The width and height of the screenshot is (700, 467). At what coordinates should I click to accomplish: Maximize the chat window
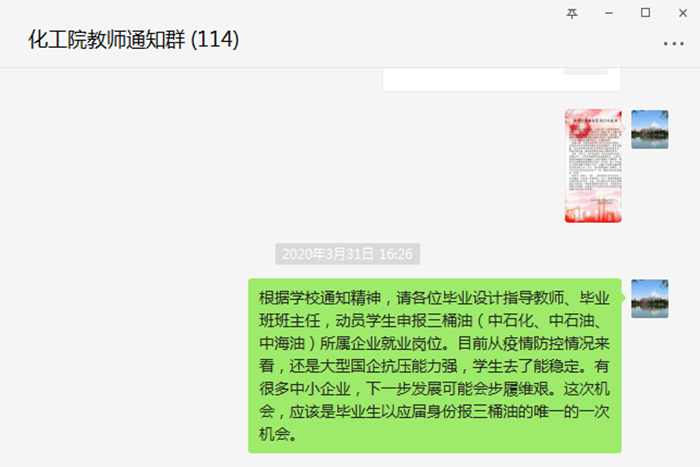point(645,13)
